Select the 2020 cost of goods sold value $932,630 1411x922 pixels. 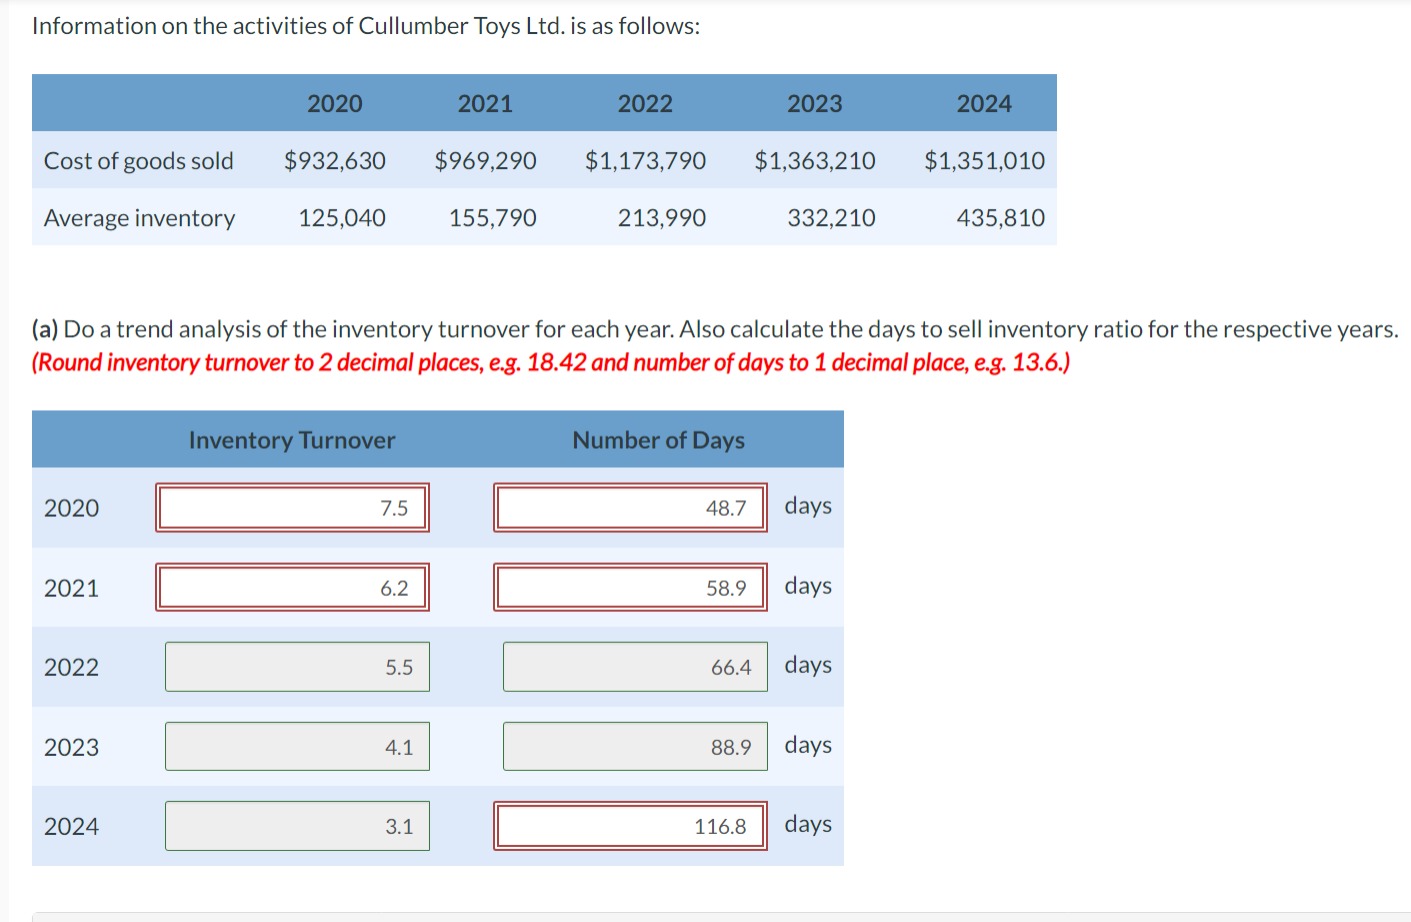tap(335, 161)
